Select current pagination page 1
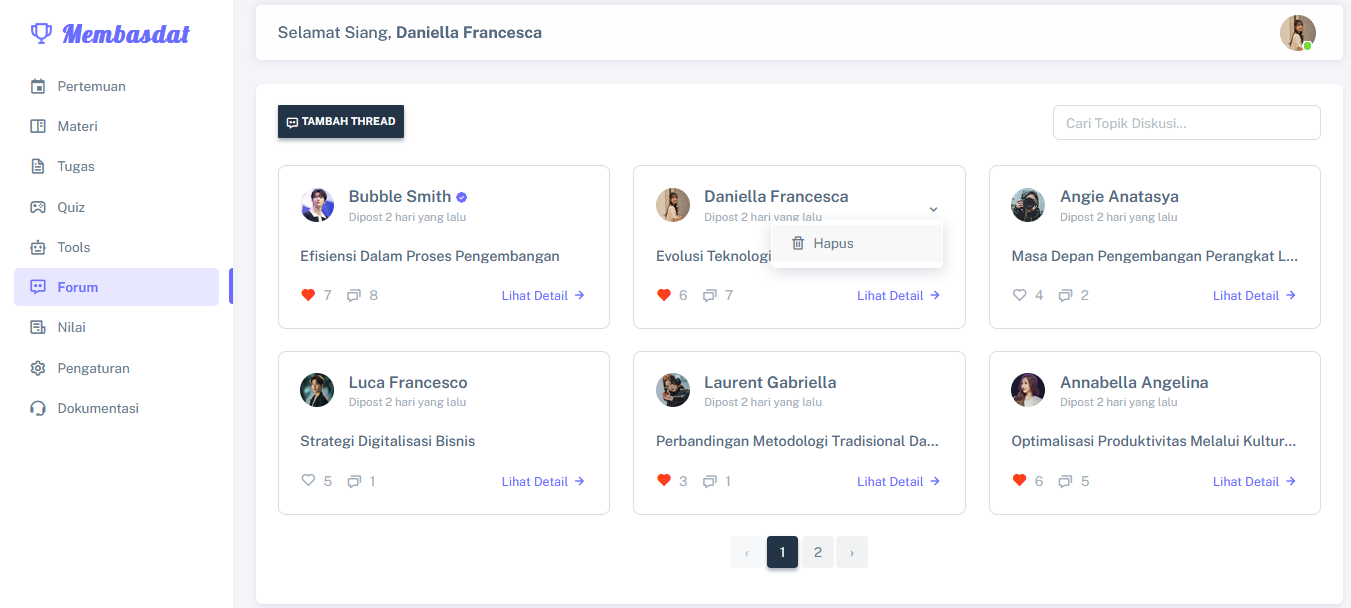 [x=782, y=552]
